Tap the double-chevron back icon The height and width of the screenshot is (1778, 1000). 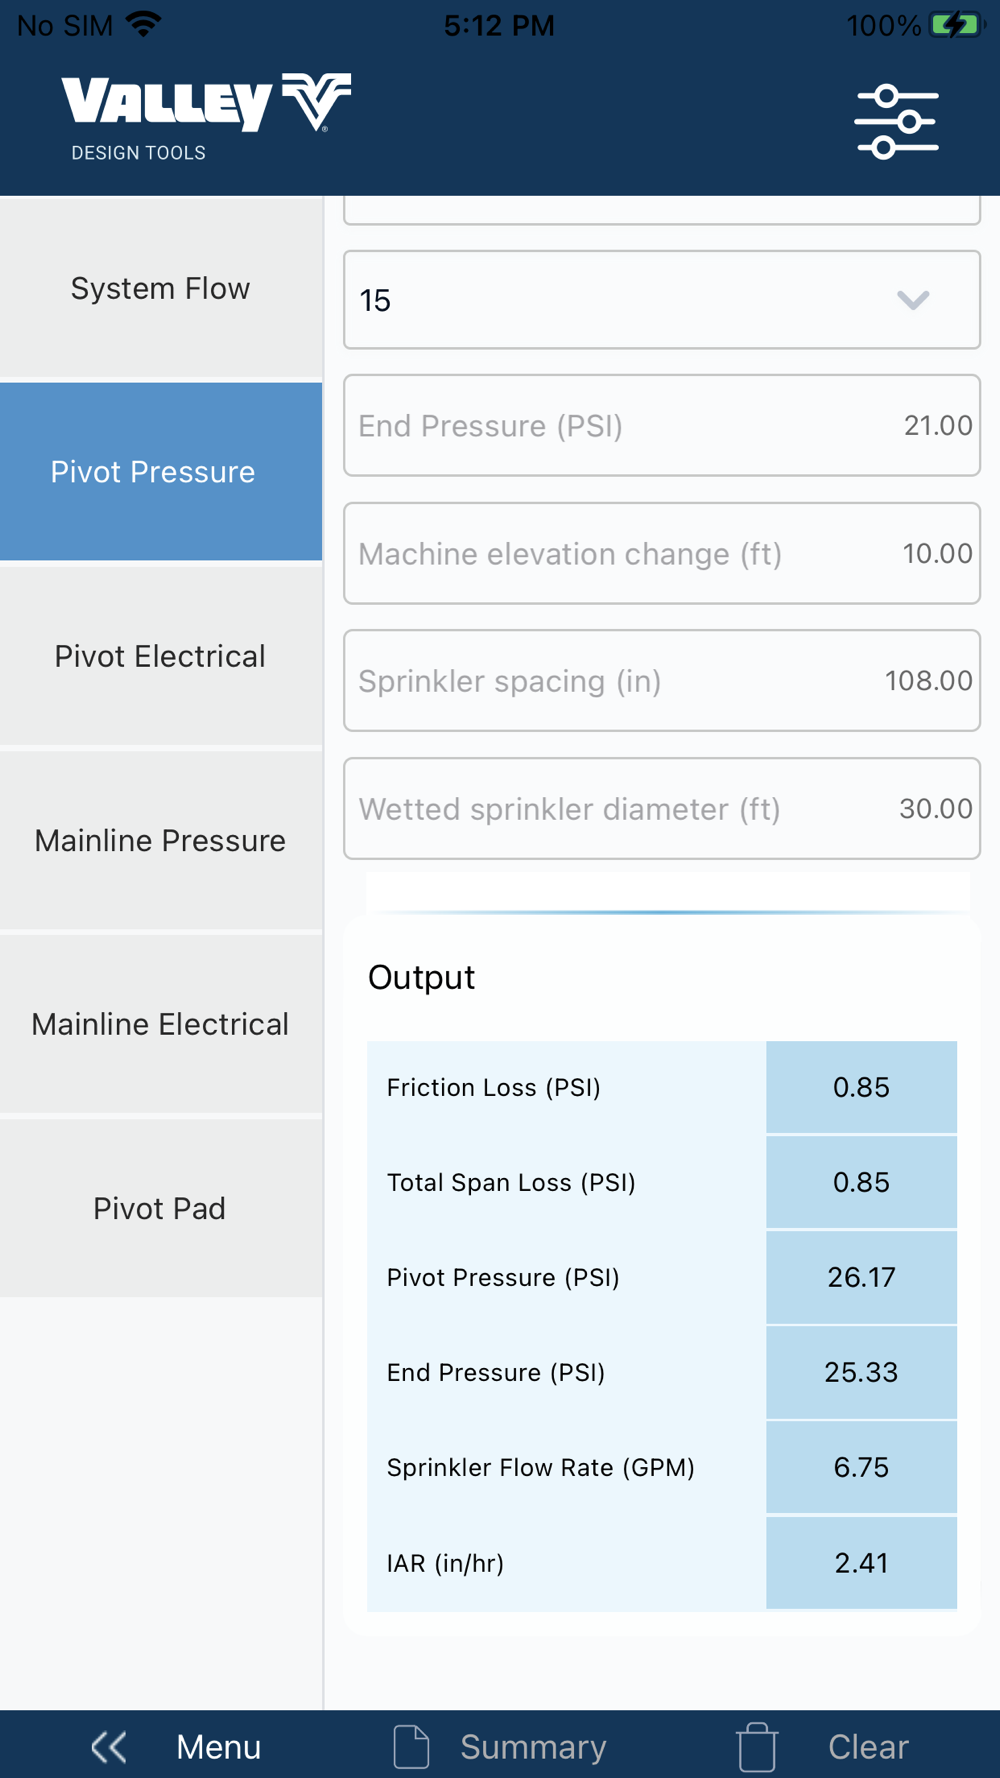click(x=109, y=1747)
